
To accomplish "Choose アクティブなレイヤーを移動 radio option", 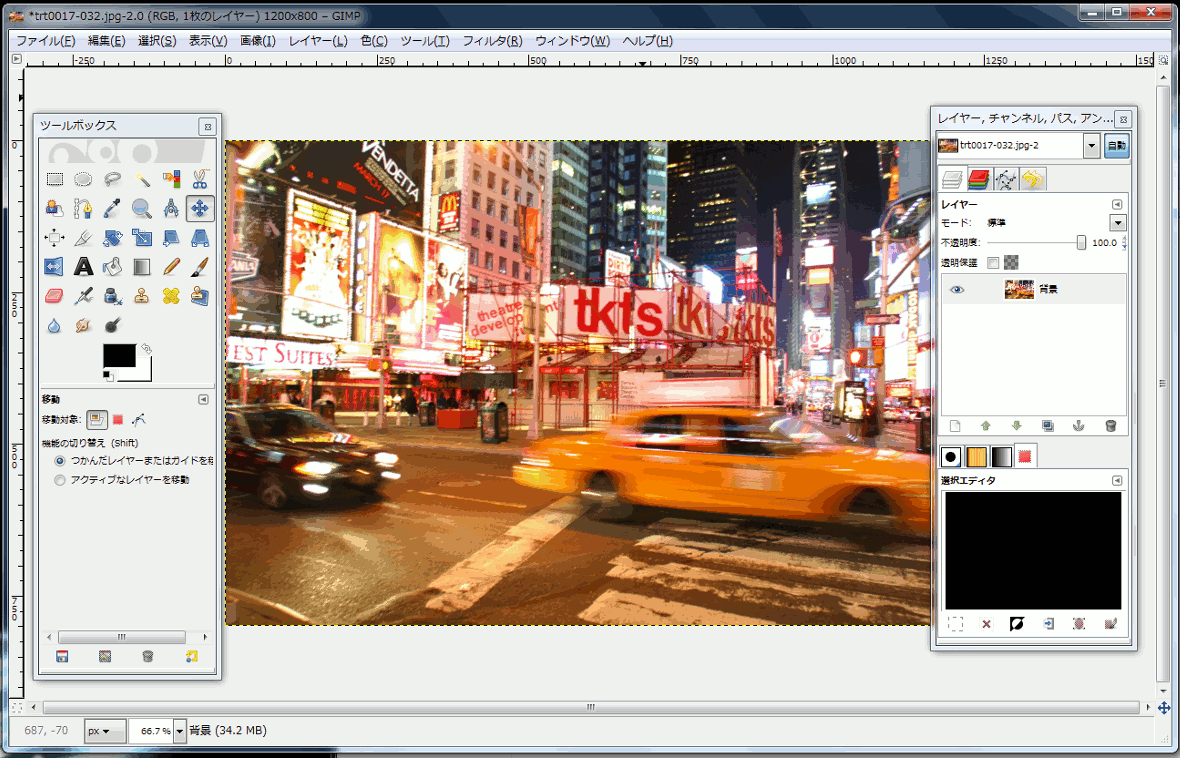I will (x=59, y=480).
